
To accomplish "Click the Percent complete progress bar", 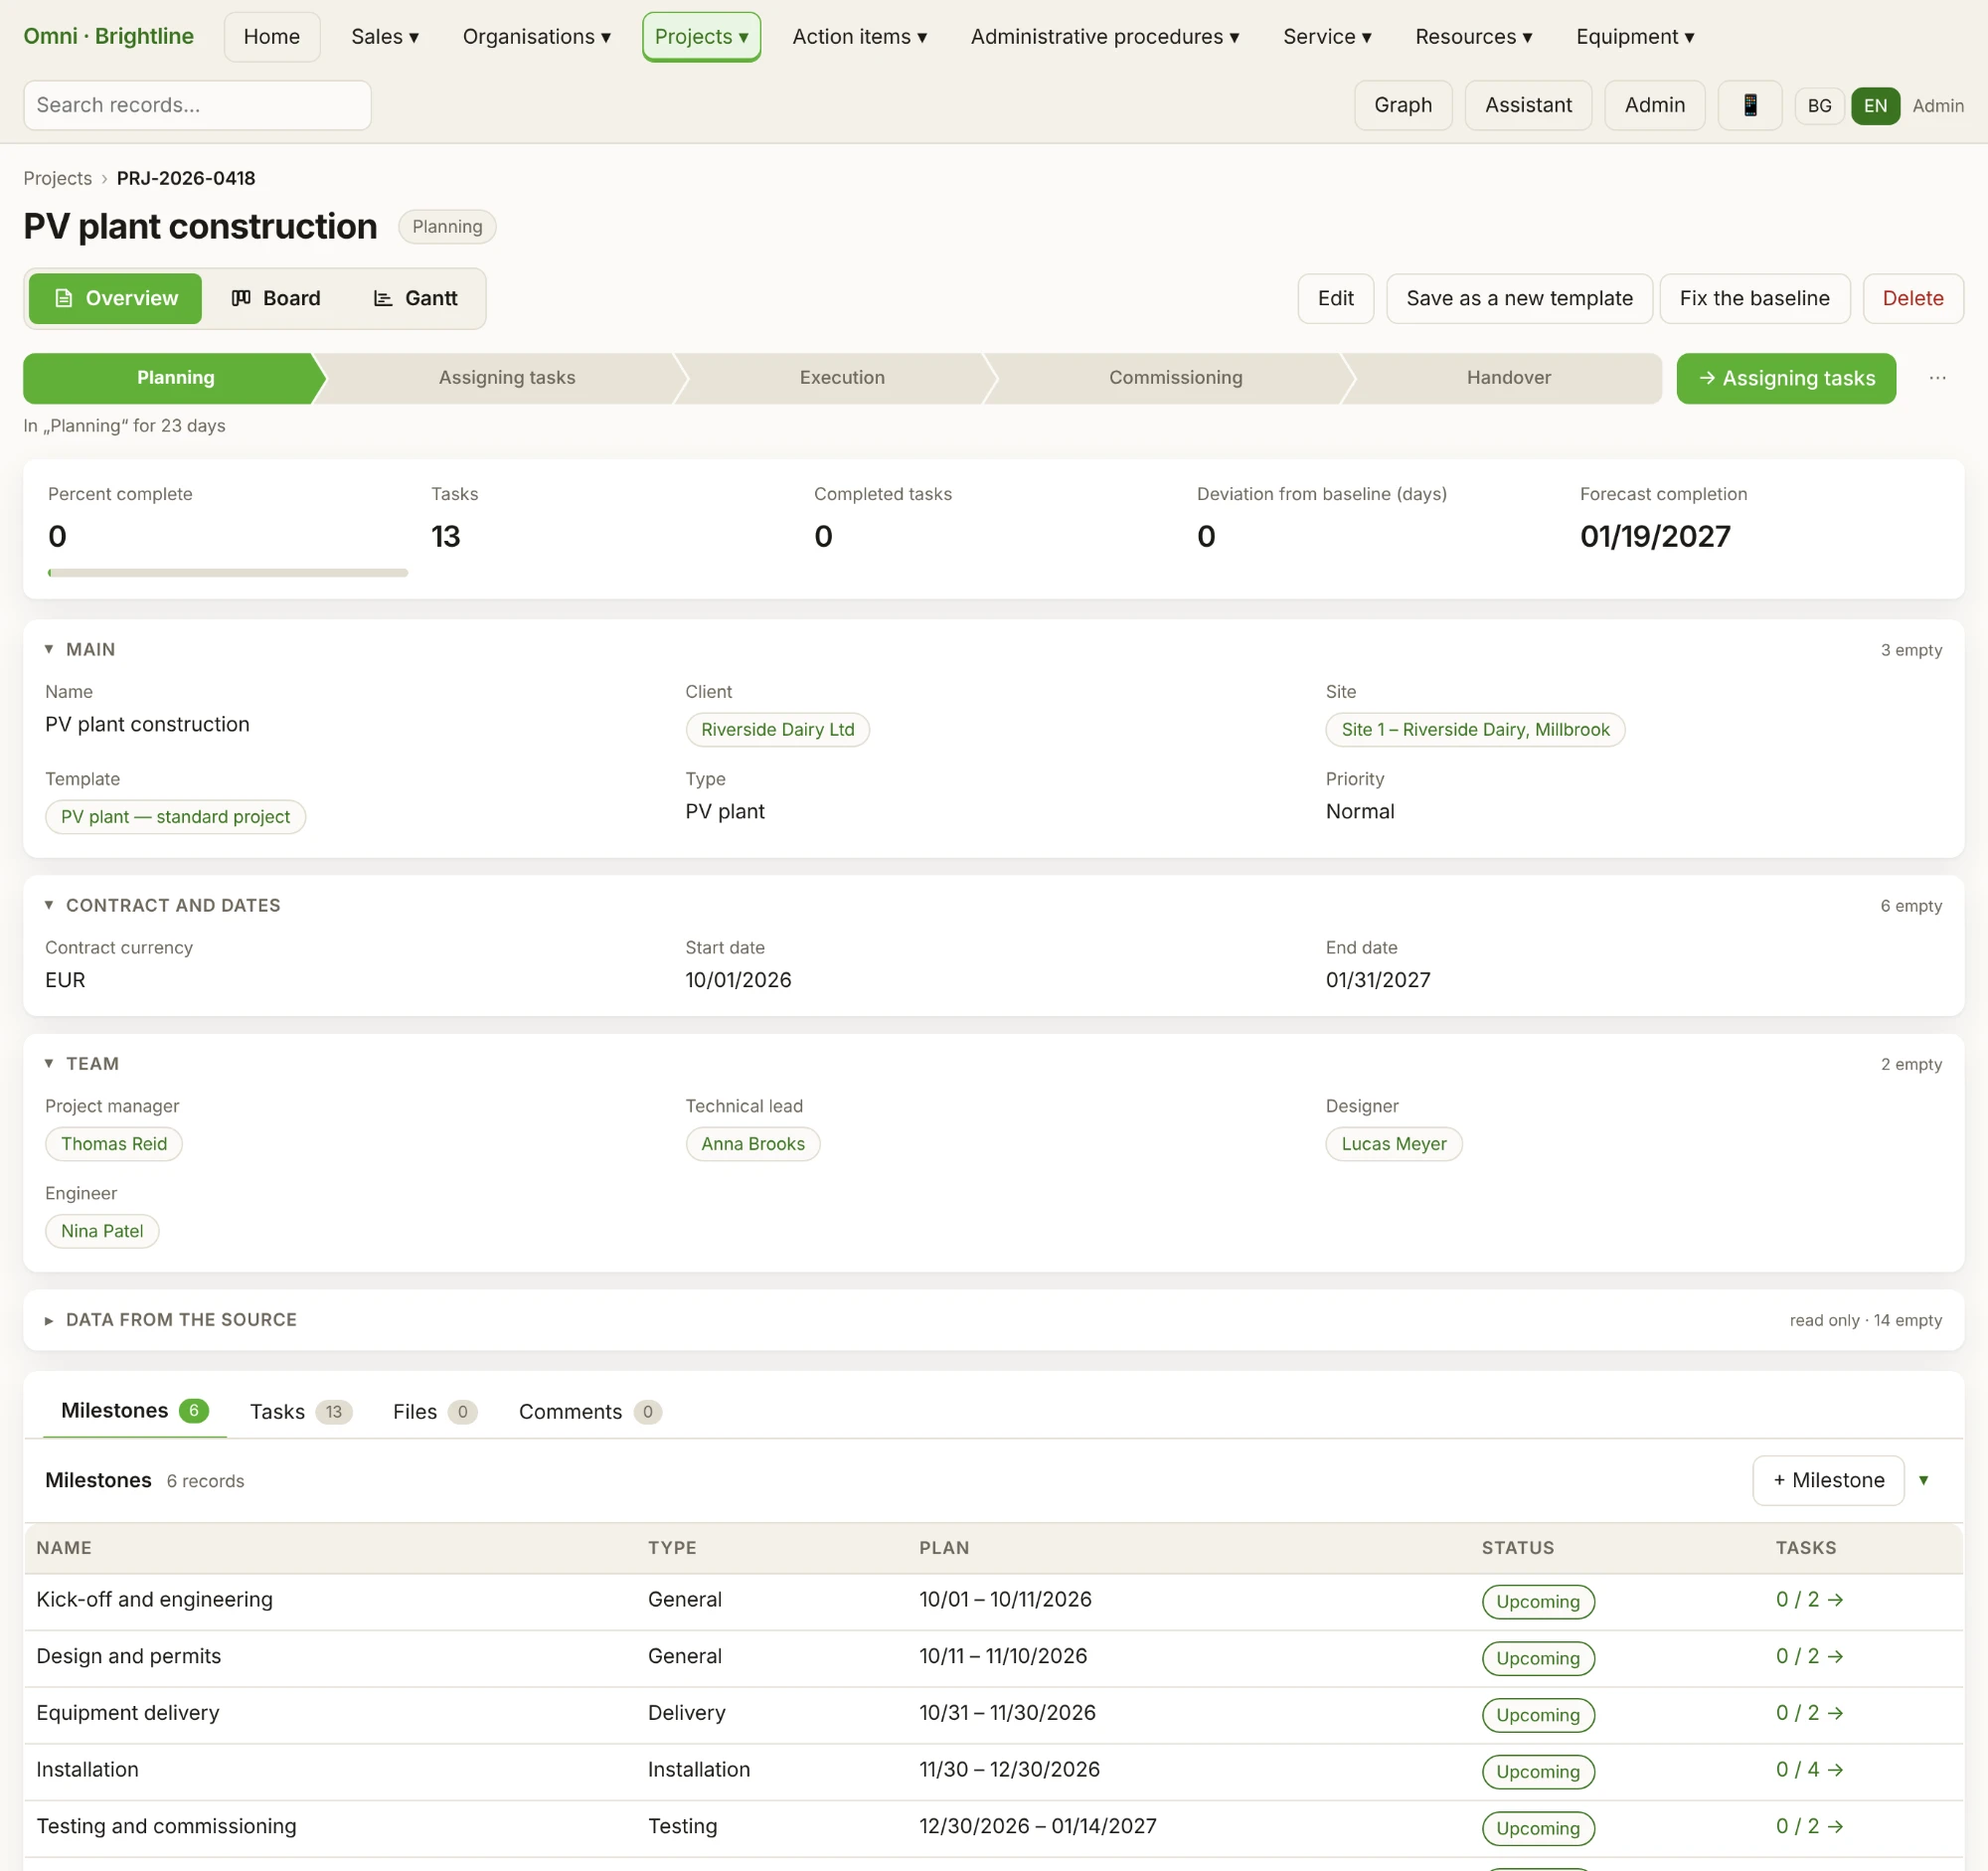I will [x=228, y=573].
